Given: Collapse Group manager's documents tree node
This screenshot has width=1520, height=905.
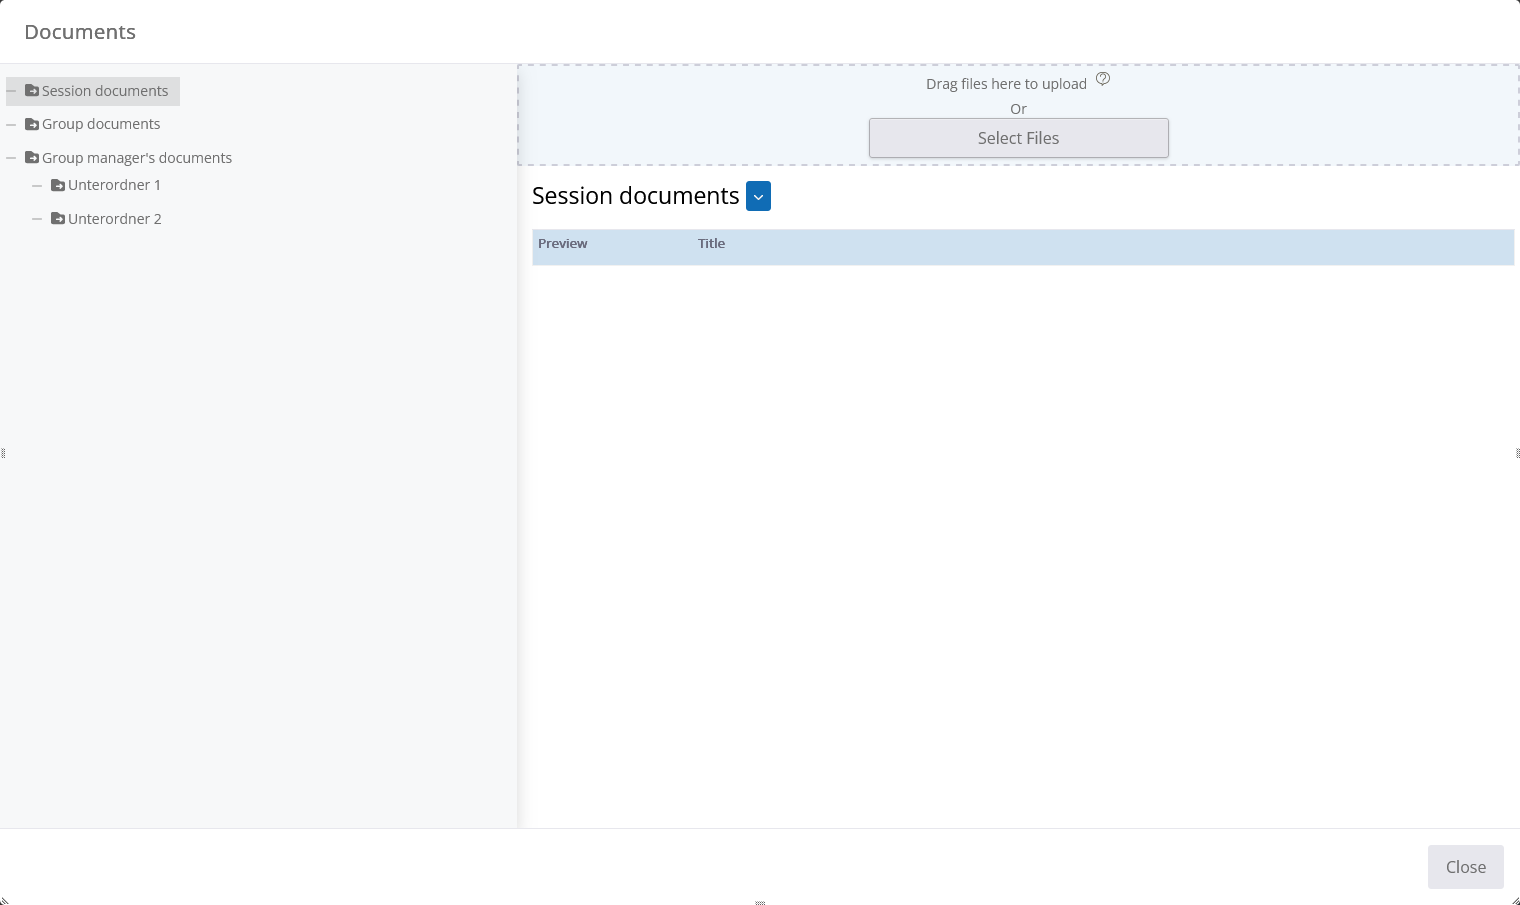Looking at the screenshot, I should (11, 158).
